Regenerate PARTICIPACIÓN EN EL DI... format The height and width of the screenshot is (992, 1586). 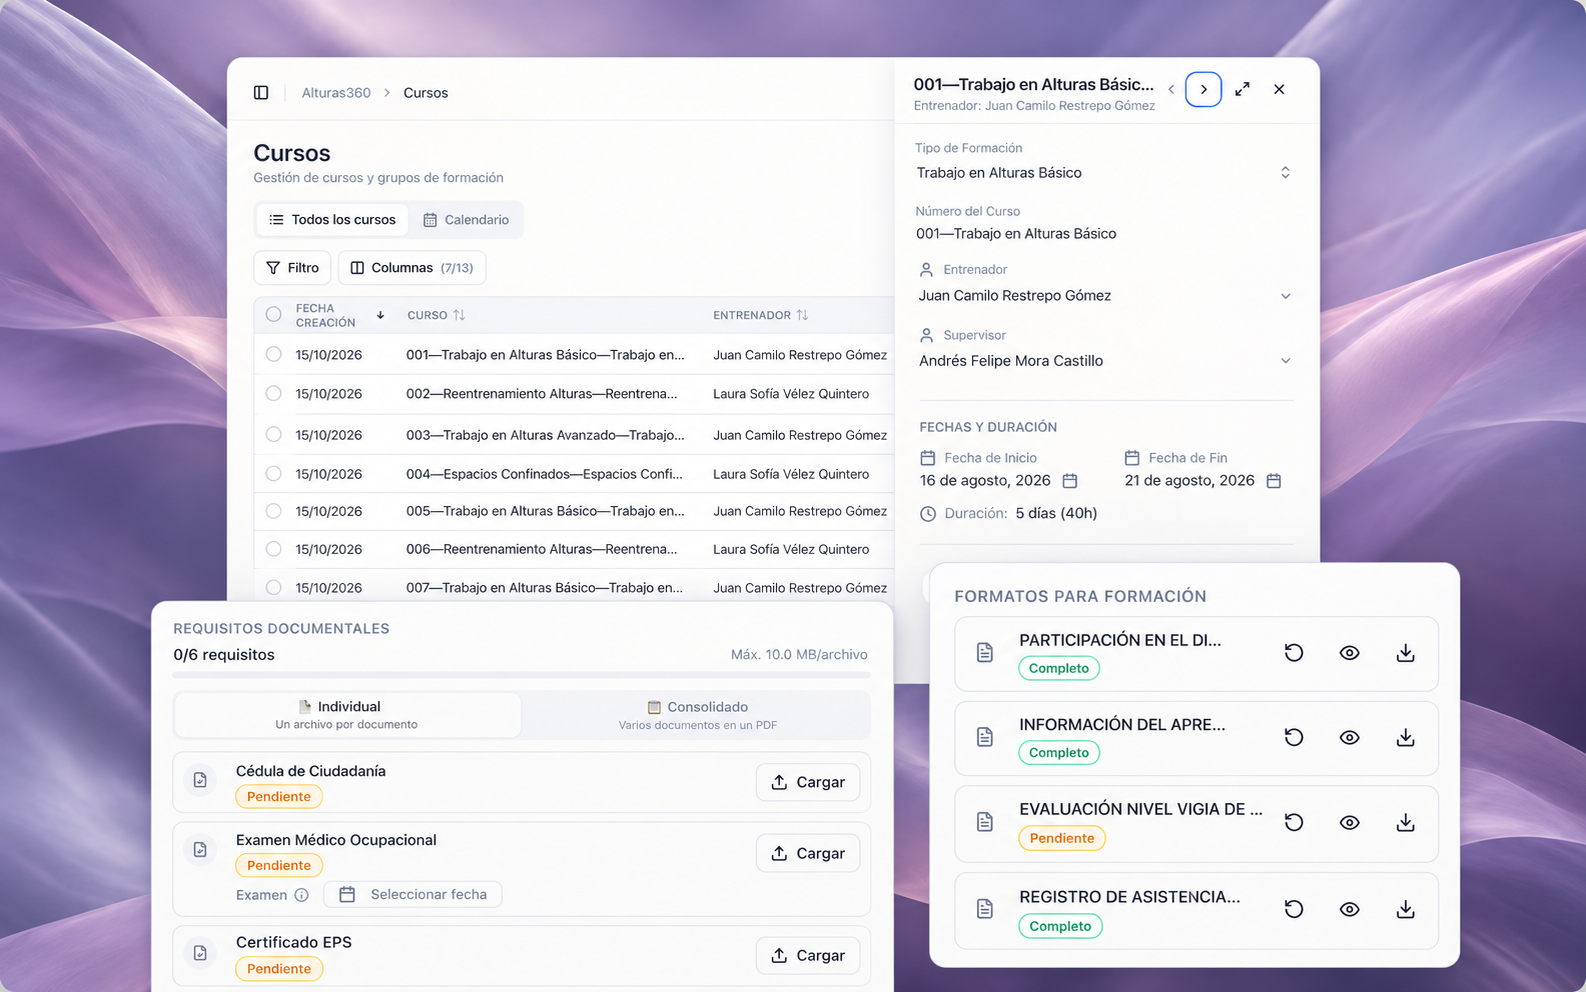(x=1293, y=653)
